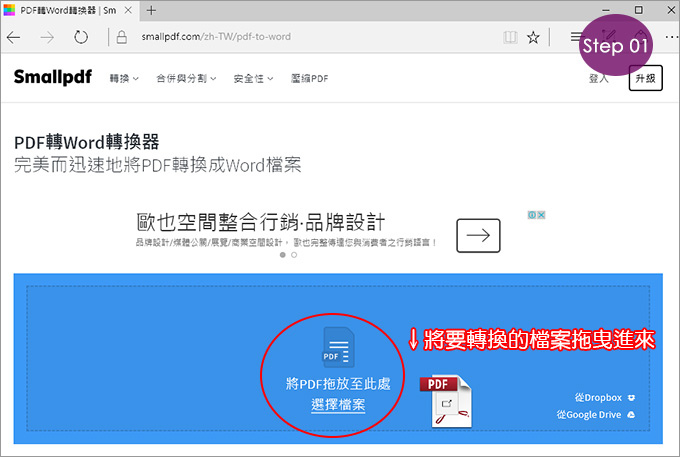Viewport: 680px width, 457px height.
Task: Go back with the browser back arrow
Action: pos(13,38)
